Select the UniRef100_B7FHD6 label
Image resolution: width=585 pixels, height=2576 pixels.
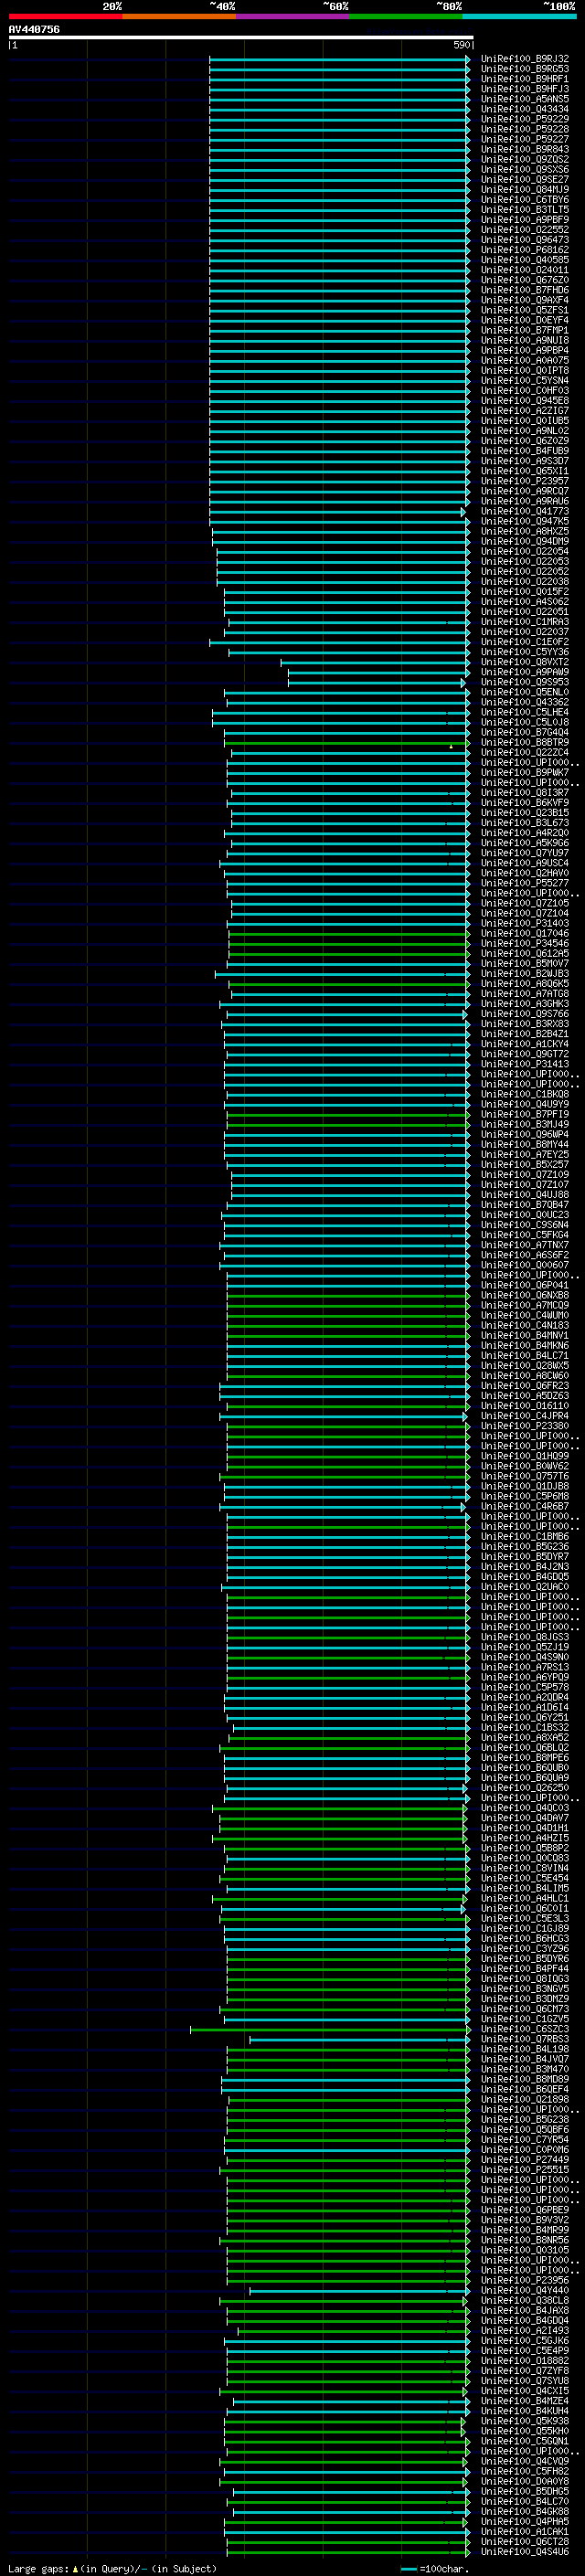click(525, 290)
